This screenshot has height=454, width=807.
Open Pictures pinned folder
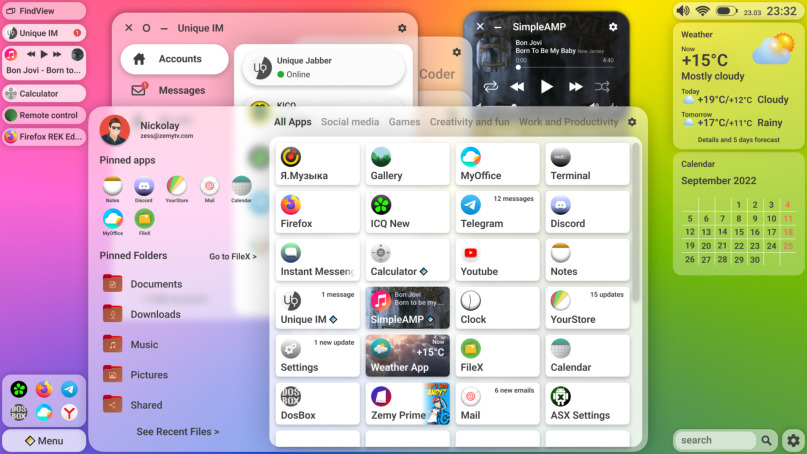[x=135, y=375]
